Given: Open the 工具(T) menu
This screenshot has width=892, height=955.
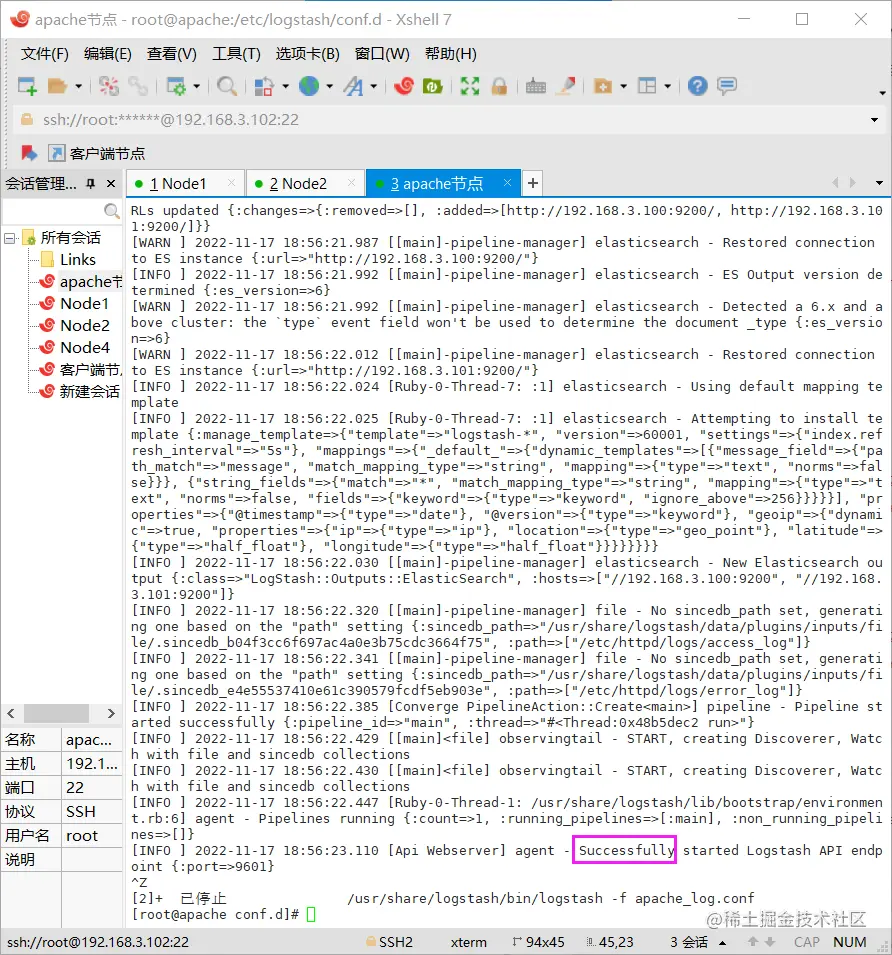Looking at the screenshot, I should point(236,54).
